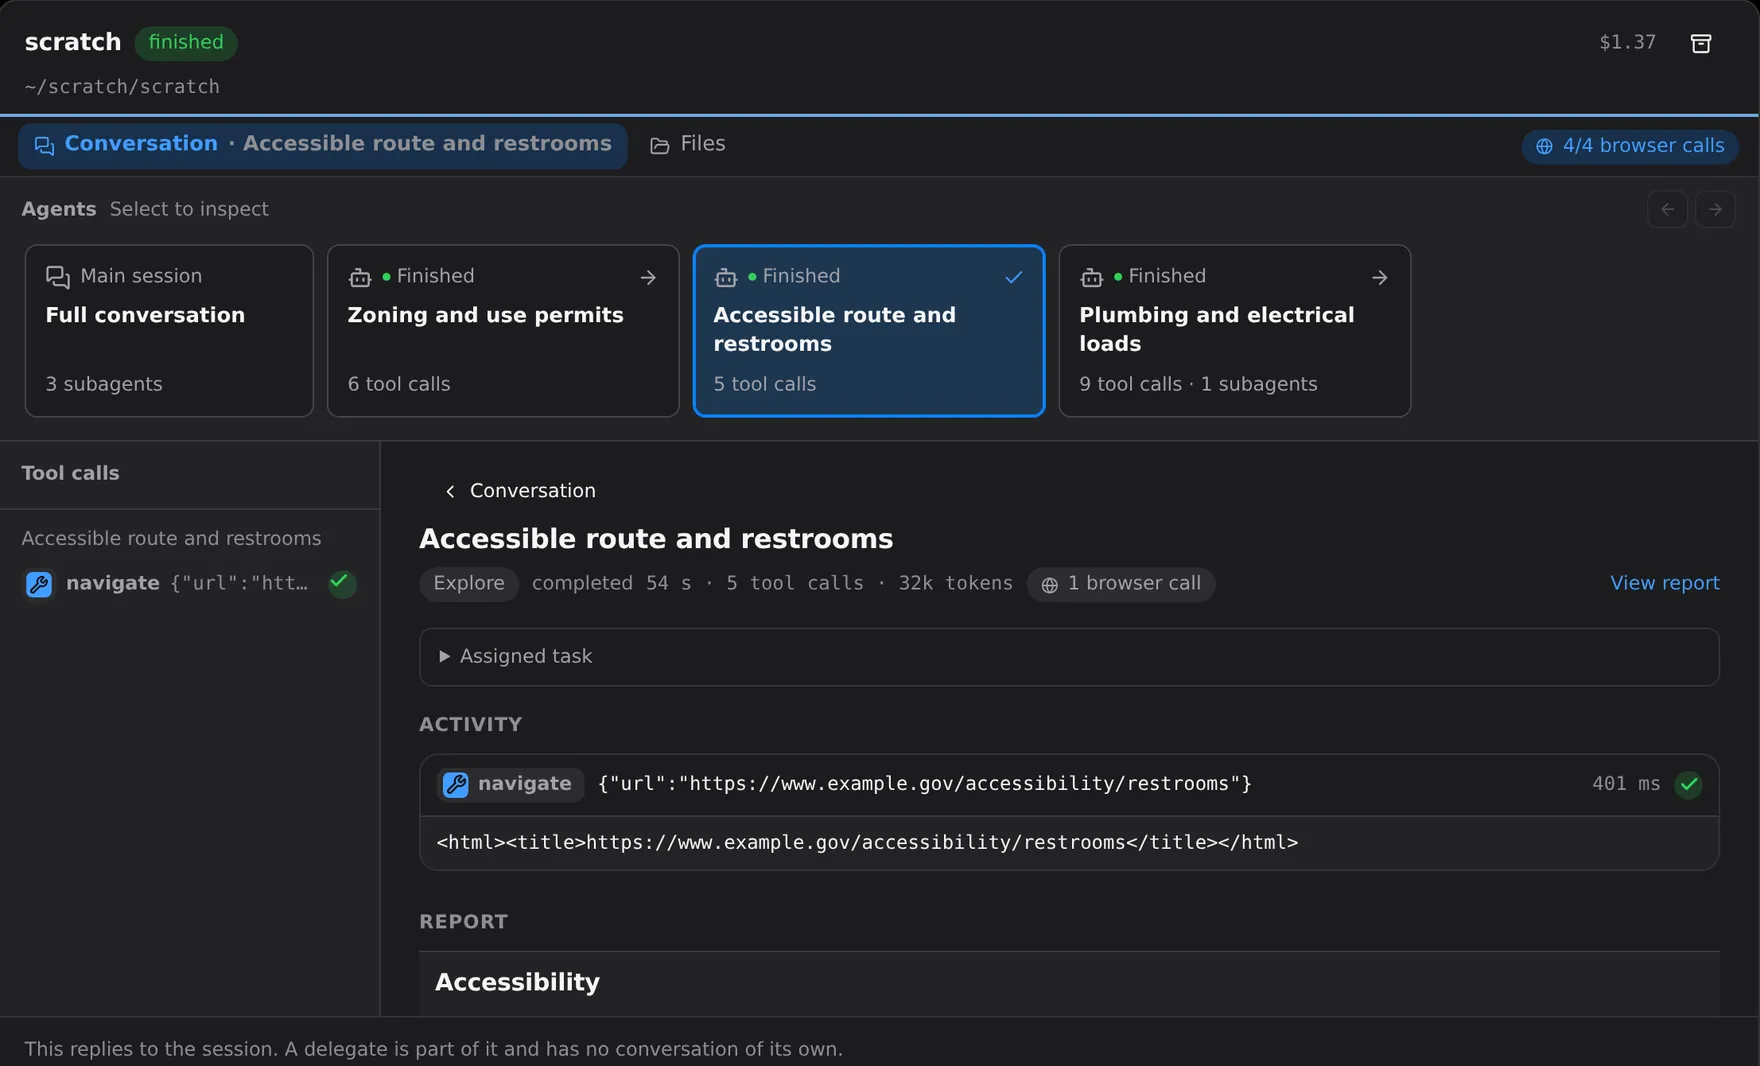The image size is (1760, 1066).
Task: Click the archive icon beside the cost
Action: pos(1700,43)
